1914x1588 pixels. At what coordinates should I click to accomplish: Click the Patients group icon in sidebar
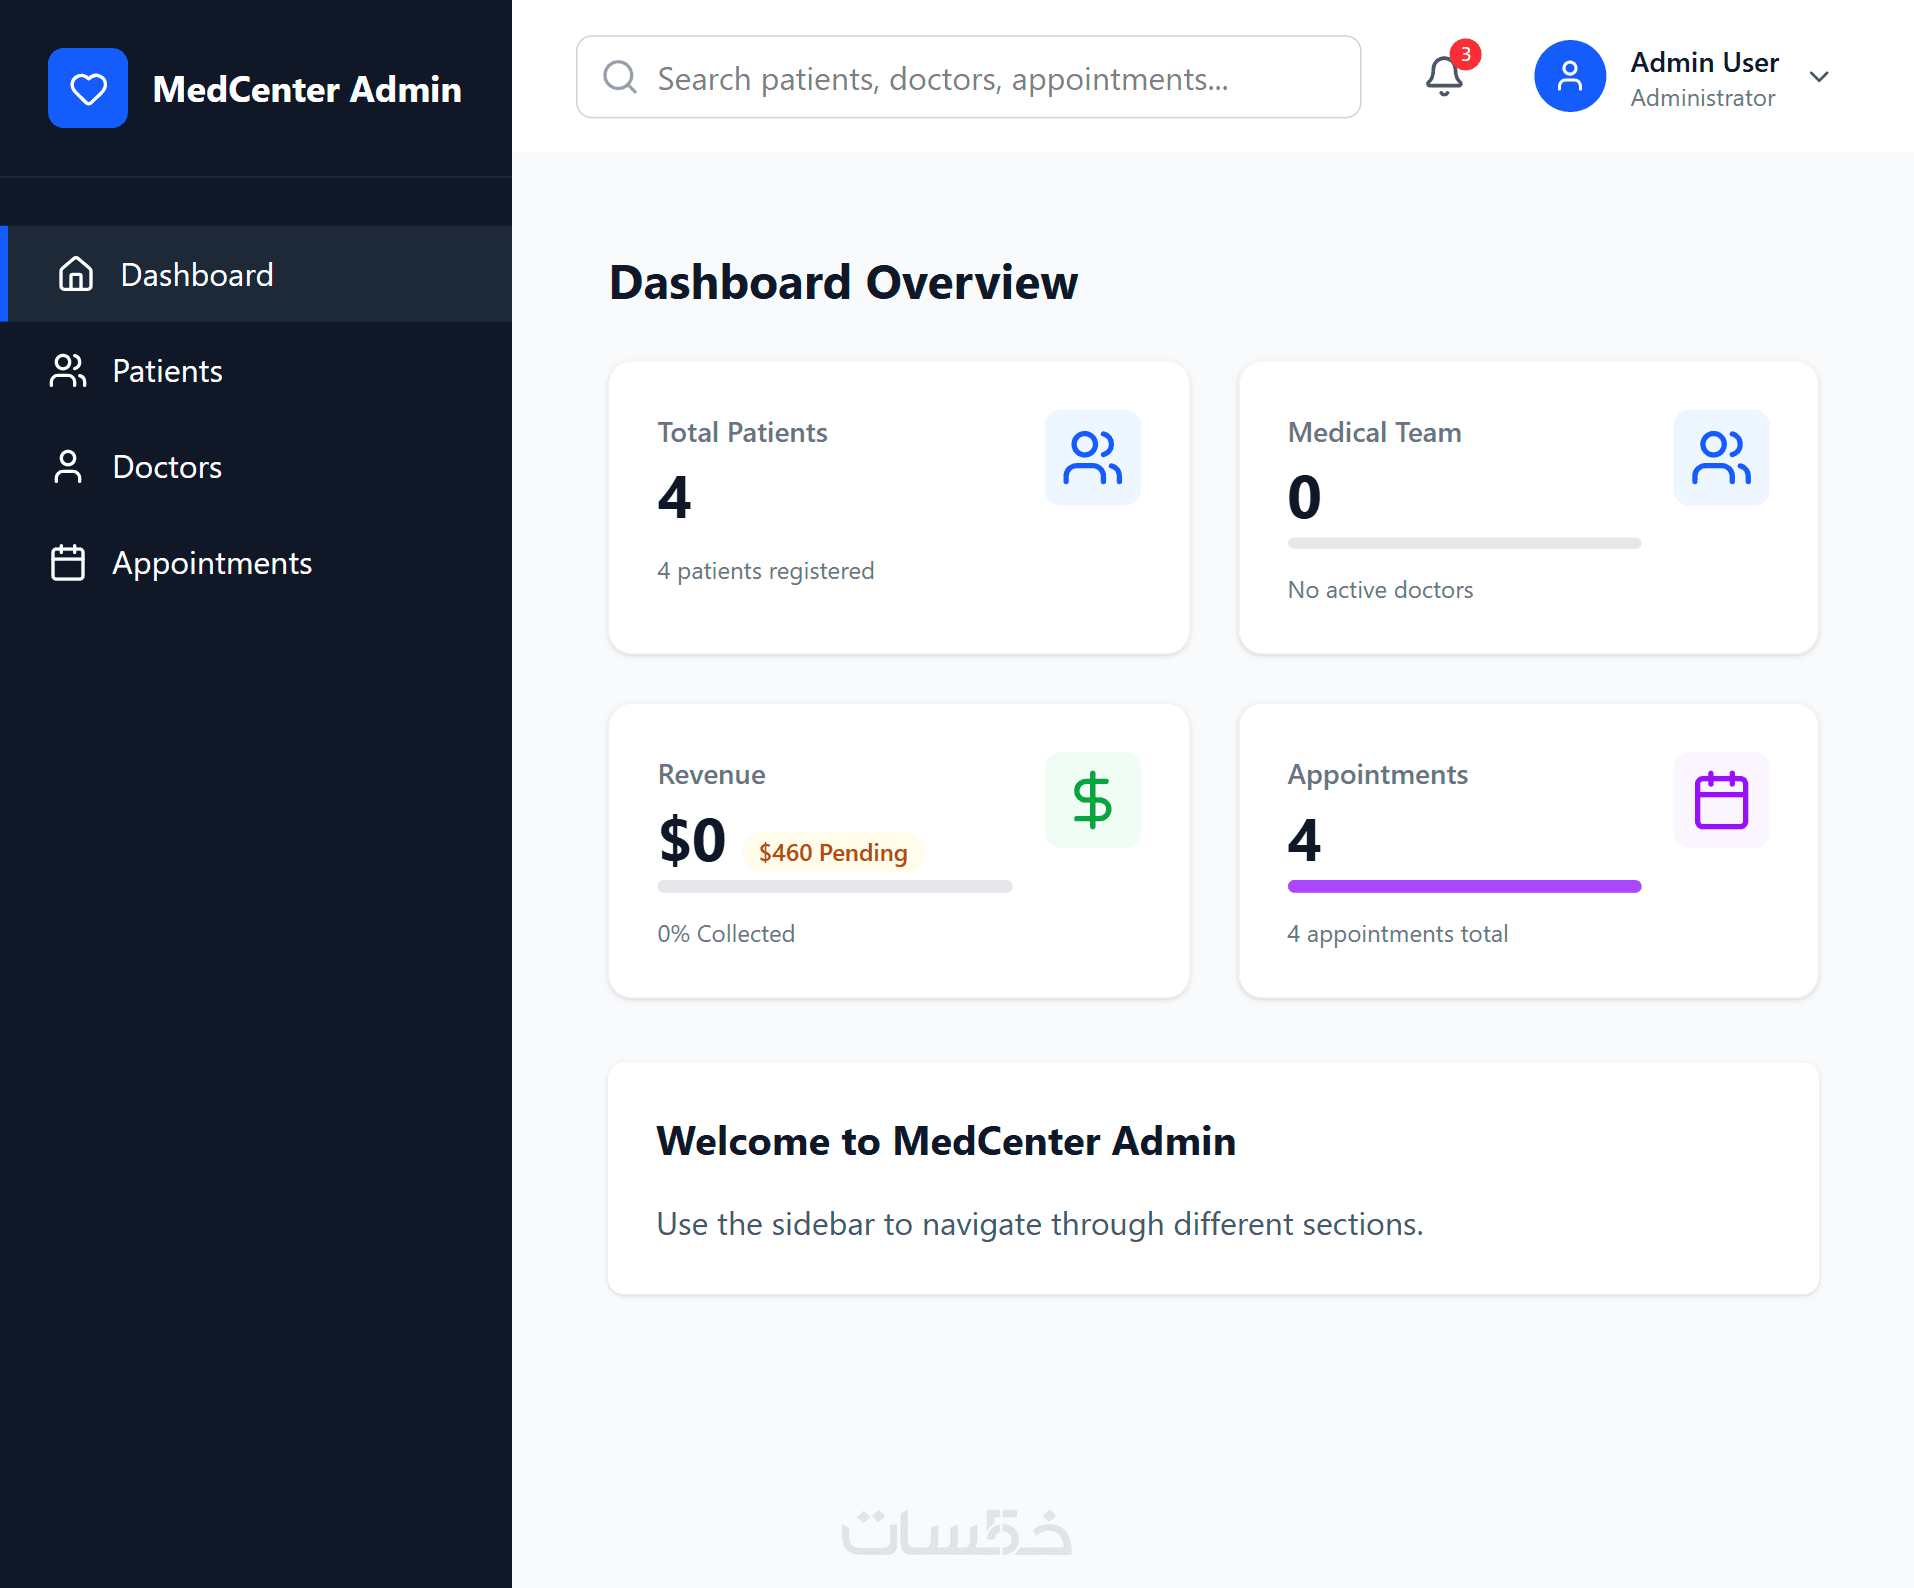pos(68,370)
